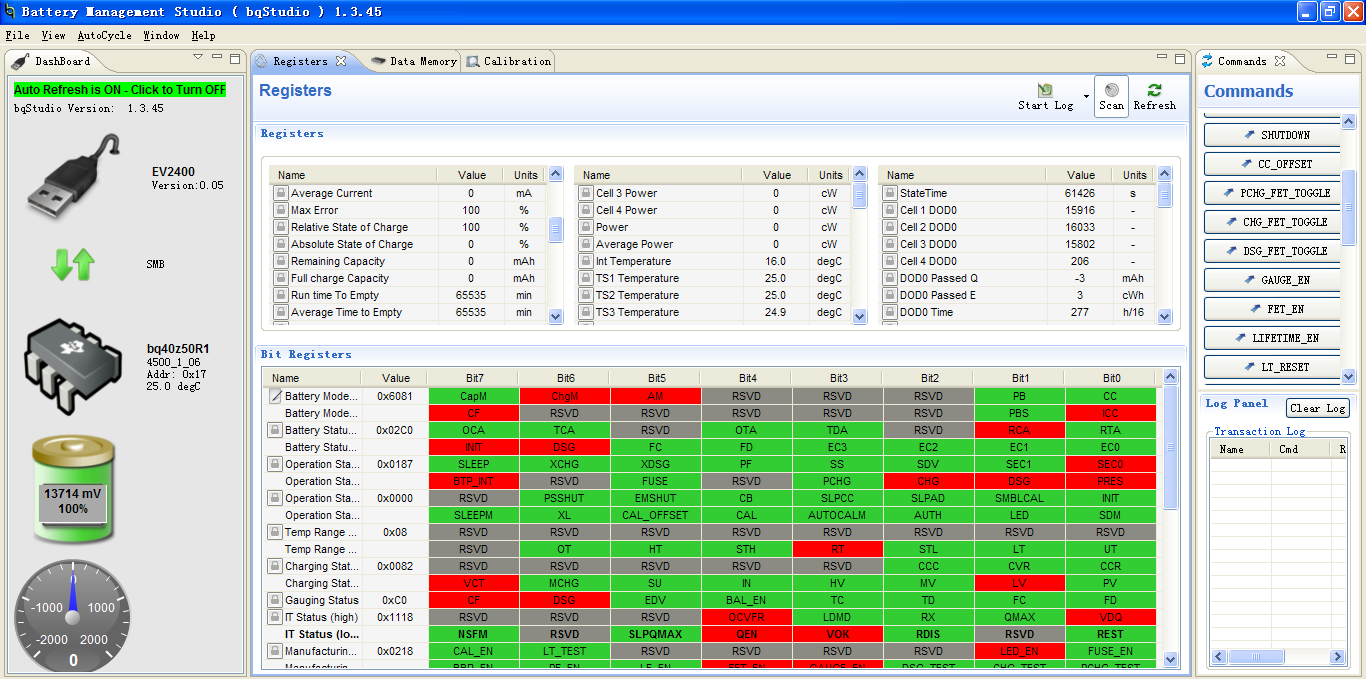Click lock icon beside StateTime
The width and height of the screenshot is (1366, 679).
click(x=889, y=193)
